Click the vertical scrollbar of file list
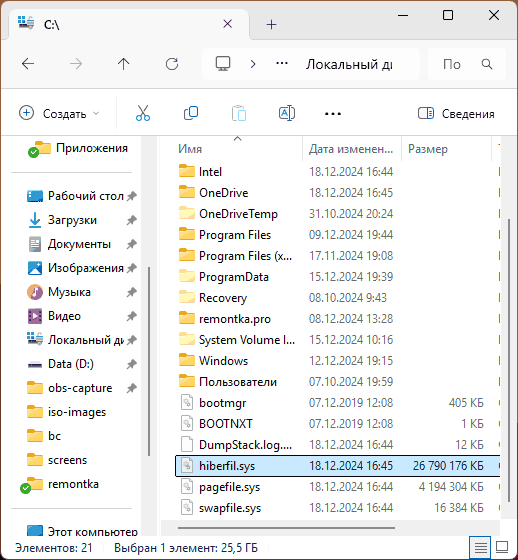This screenshot has width=518, height=560. pyautogui.click(x=509, y=361)
